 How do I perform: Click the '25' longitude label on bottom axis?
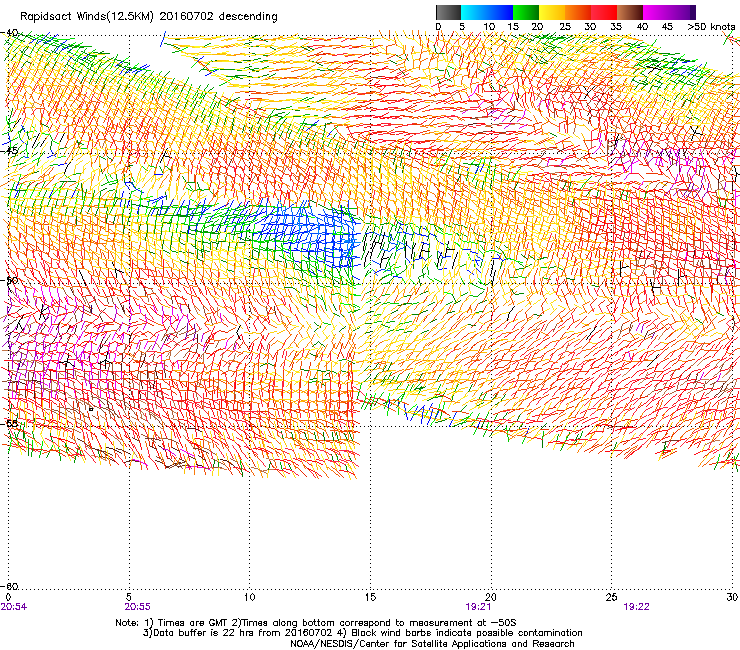coord(611,597)
